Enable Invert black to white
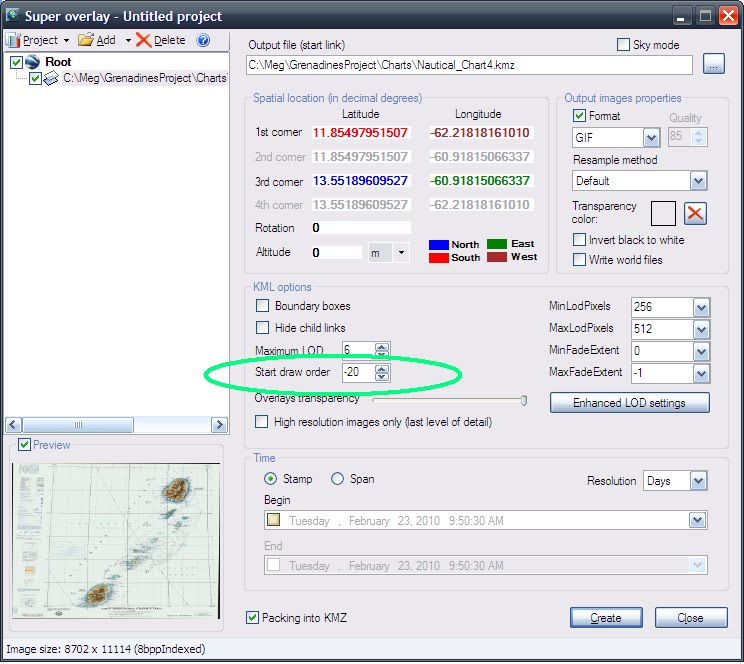This screenshot has width=744, height=664. (579, 240)
